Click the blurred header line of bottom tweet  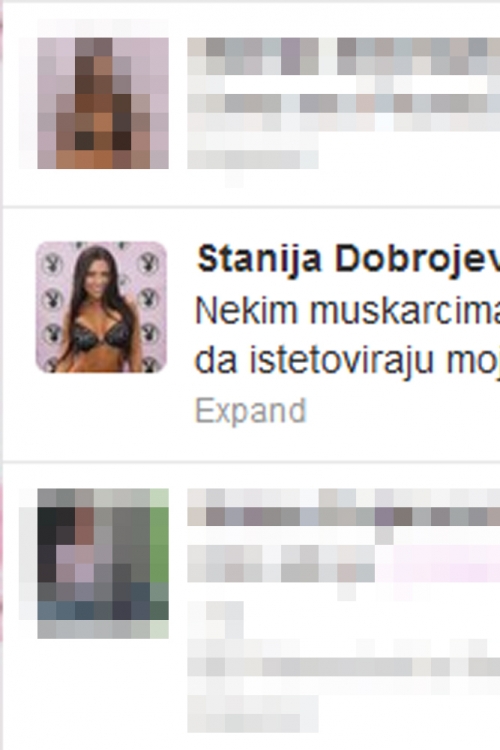tap(344, 497)
